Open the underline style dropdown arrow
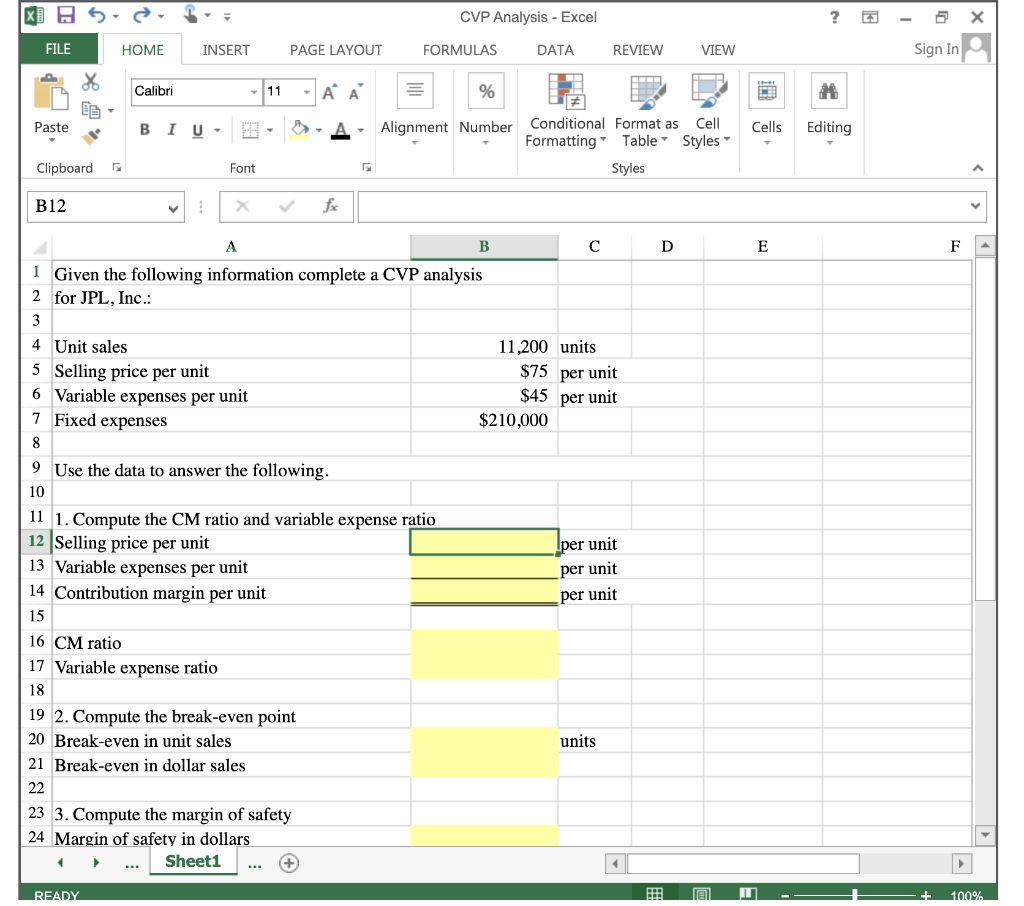Viewport: 1024px width, 906px height. (217, 131)
